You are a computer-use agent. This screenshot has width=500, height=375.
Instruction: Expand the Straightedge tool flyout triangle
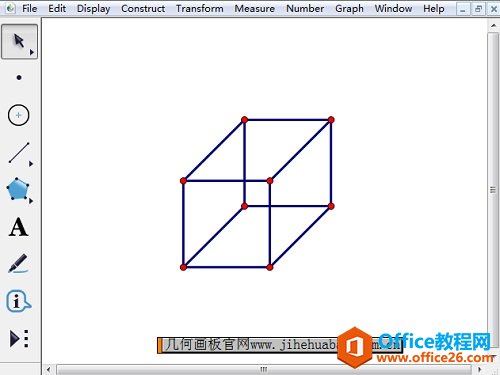click(x=31, y=164)
